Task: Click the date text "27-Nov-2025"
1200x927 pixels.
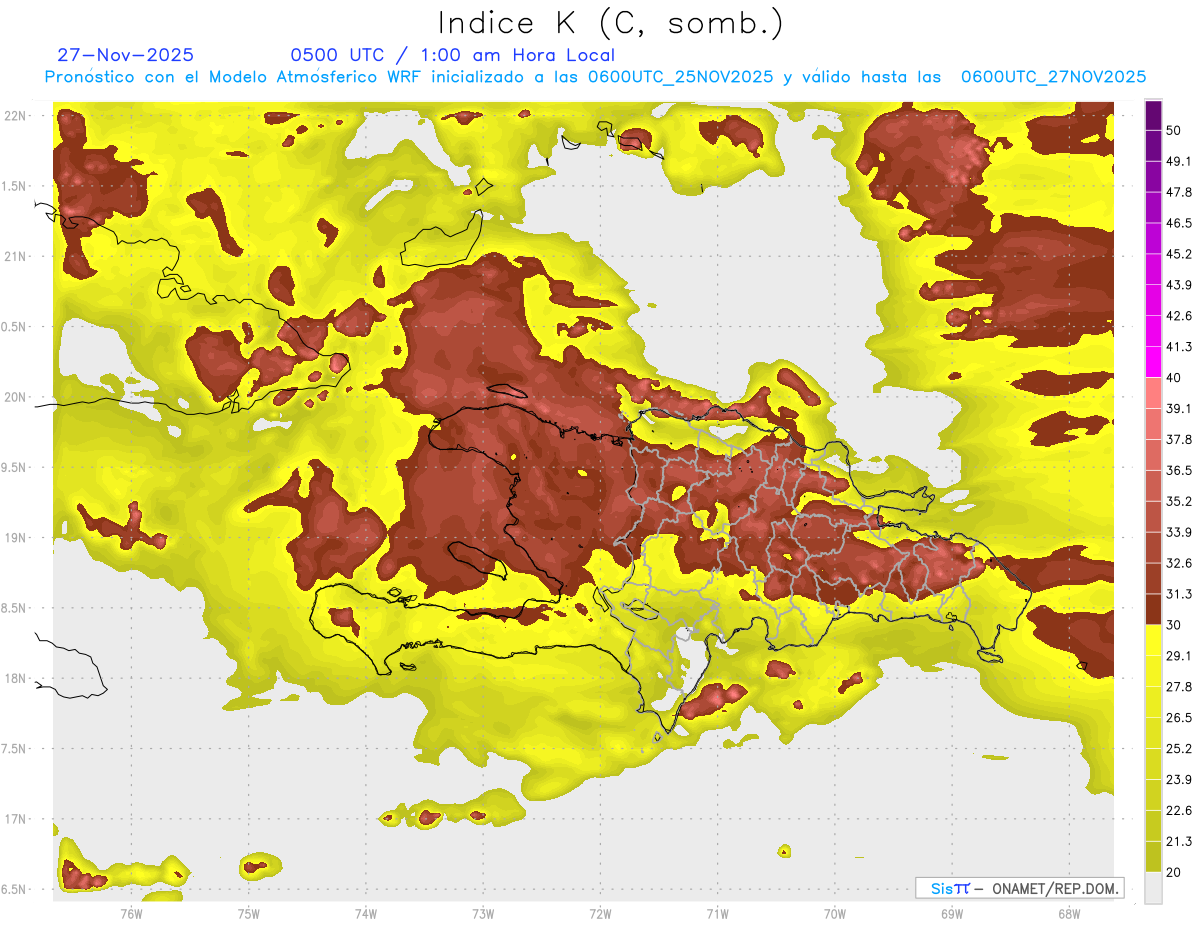Action: (126, 55)
